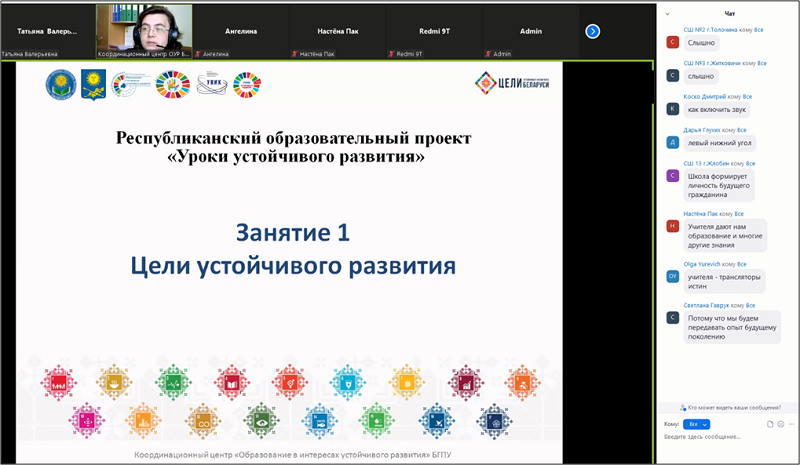The width and height of the screenshot is (800, 465).
Task: Click the red avatar of СШ №2 г.Толочина
Action: click(672, 42)
